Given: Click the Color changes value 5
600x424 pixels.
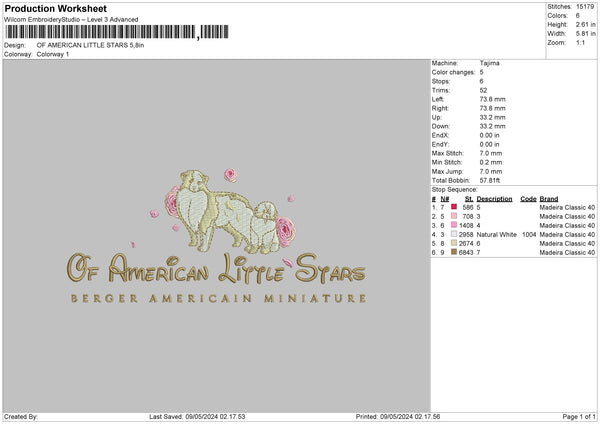Looking at the screenshot, I should pyautogui.click(x=481, y=72).
